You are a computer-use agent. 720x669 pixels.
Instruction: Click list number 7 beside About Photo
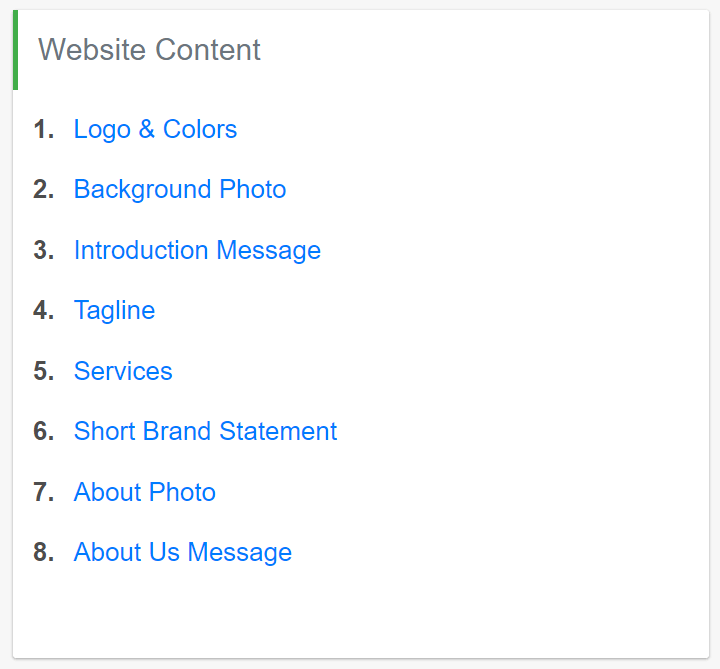click(x=44, y=492)
